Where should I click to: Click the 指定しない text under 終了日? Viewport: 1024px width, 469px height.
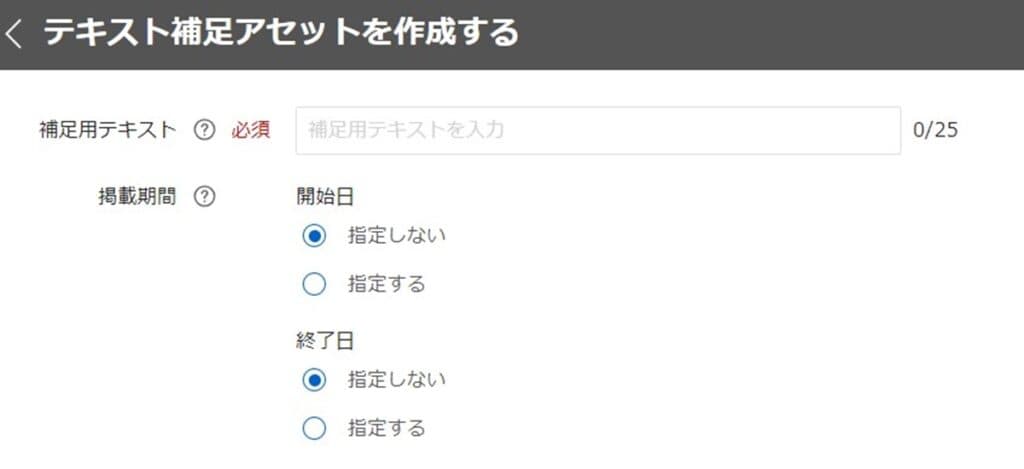coord(397,380)
